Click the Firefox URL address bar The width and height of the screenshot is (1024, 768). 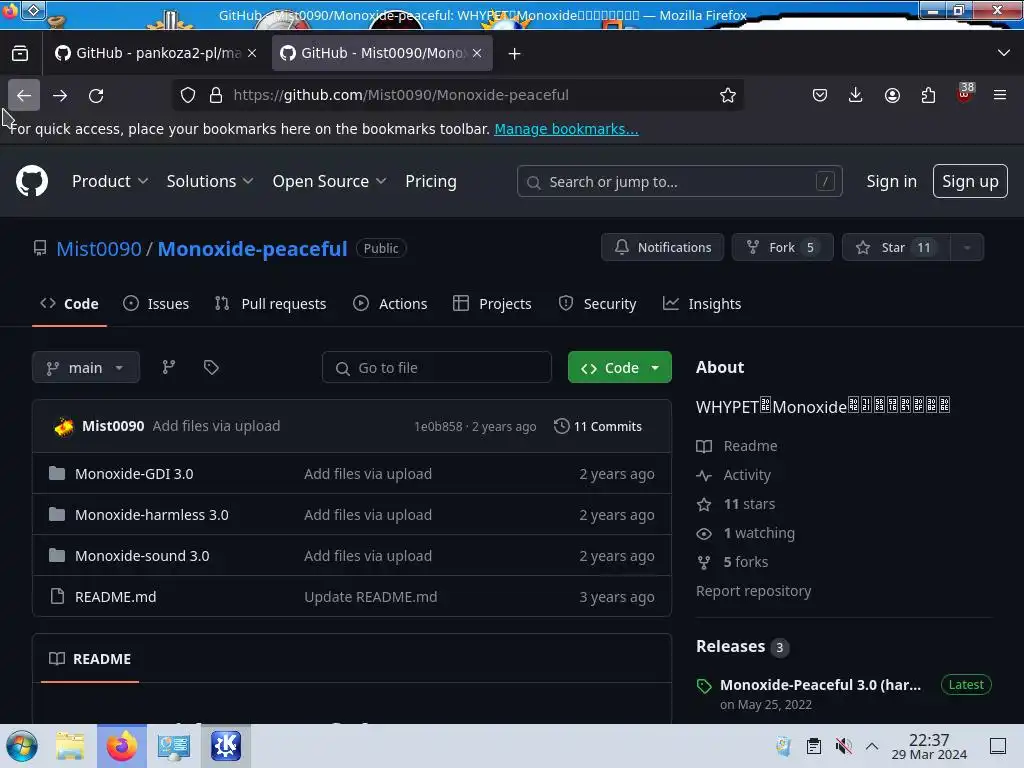(457, 95)
